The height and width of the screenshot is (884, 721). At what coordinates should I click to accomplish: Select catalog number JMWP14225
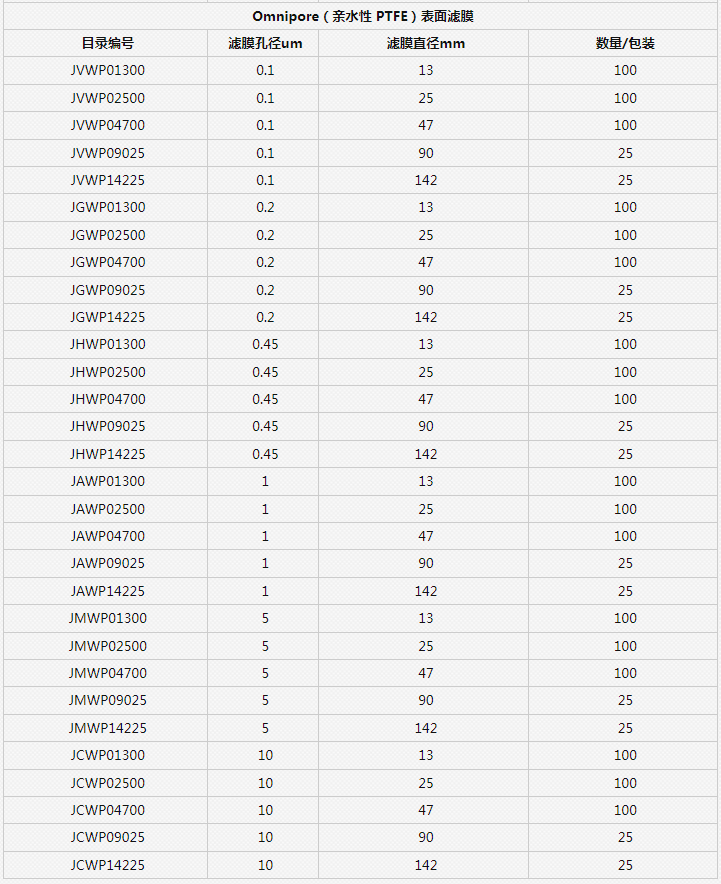(x=108, y=728)
